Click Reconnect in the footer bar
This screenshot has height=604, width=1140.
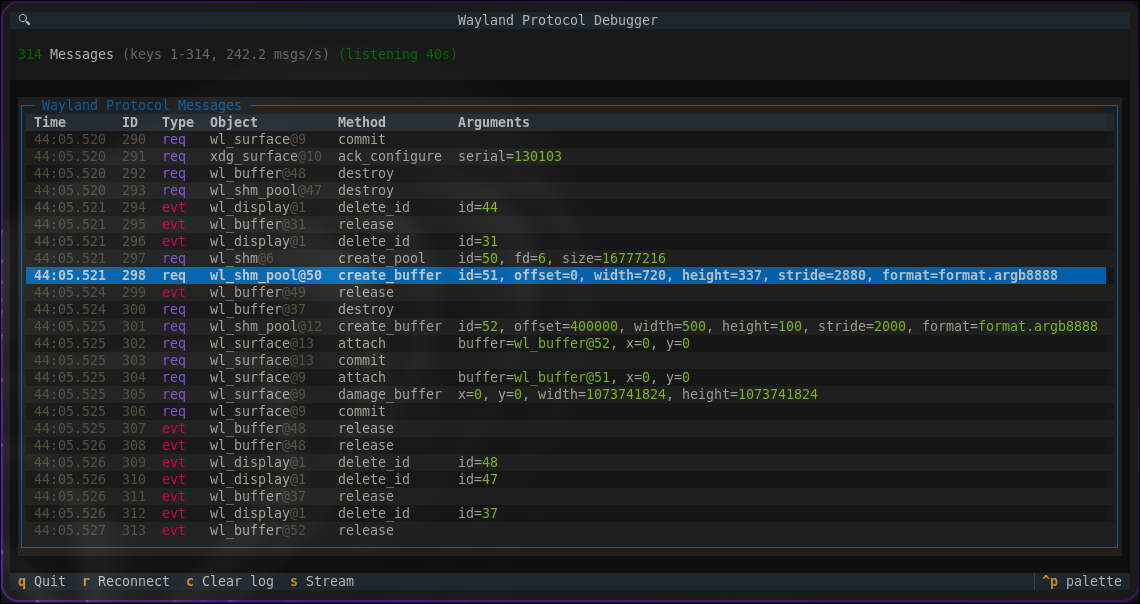pyautogui.click(x=126, y=581)
